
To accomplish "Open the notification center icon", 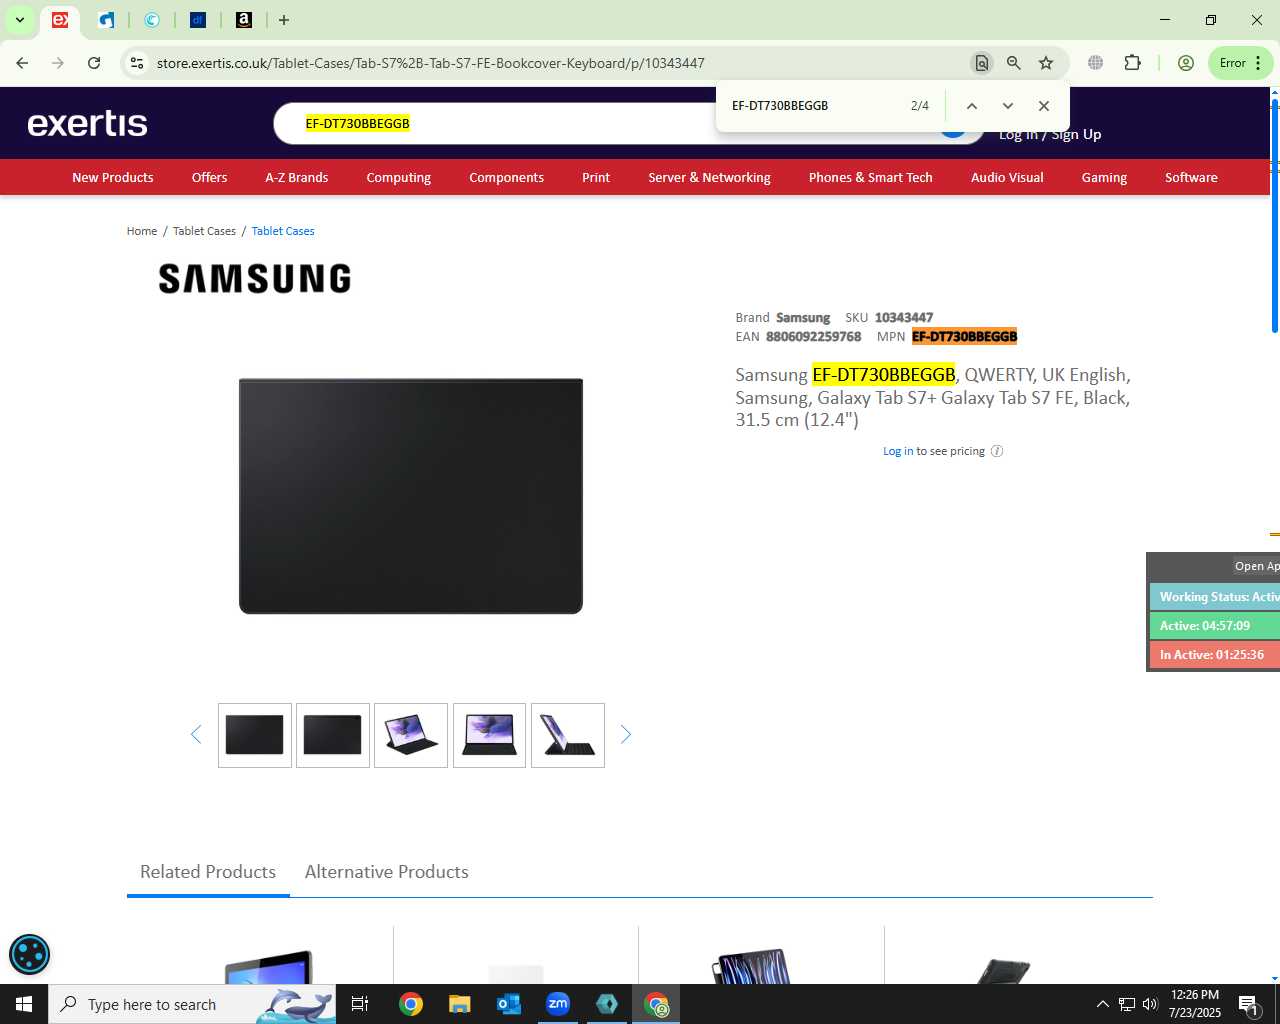I will pyautogui.click(x=1248, y=1004).
